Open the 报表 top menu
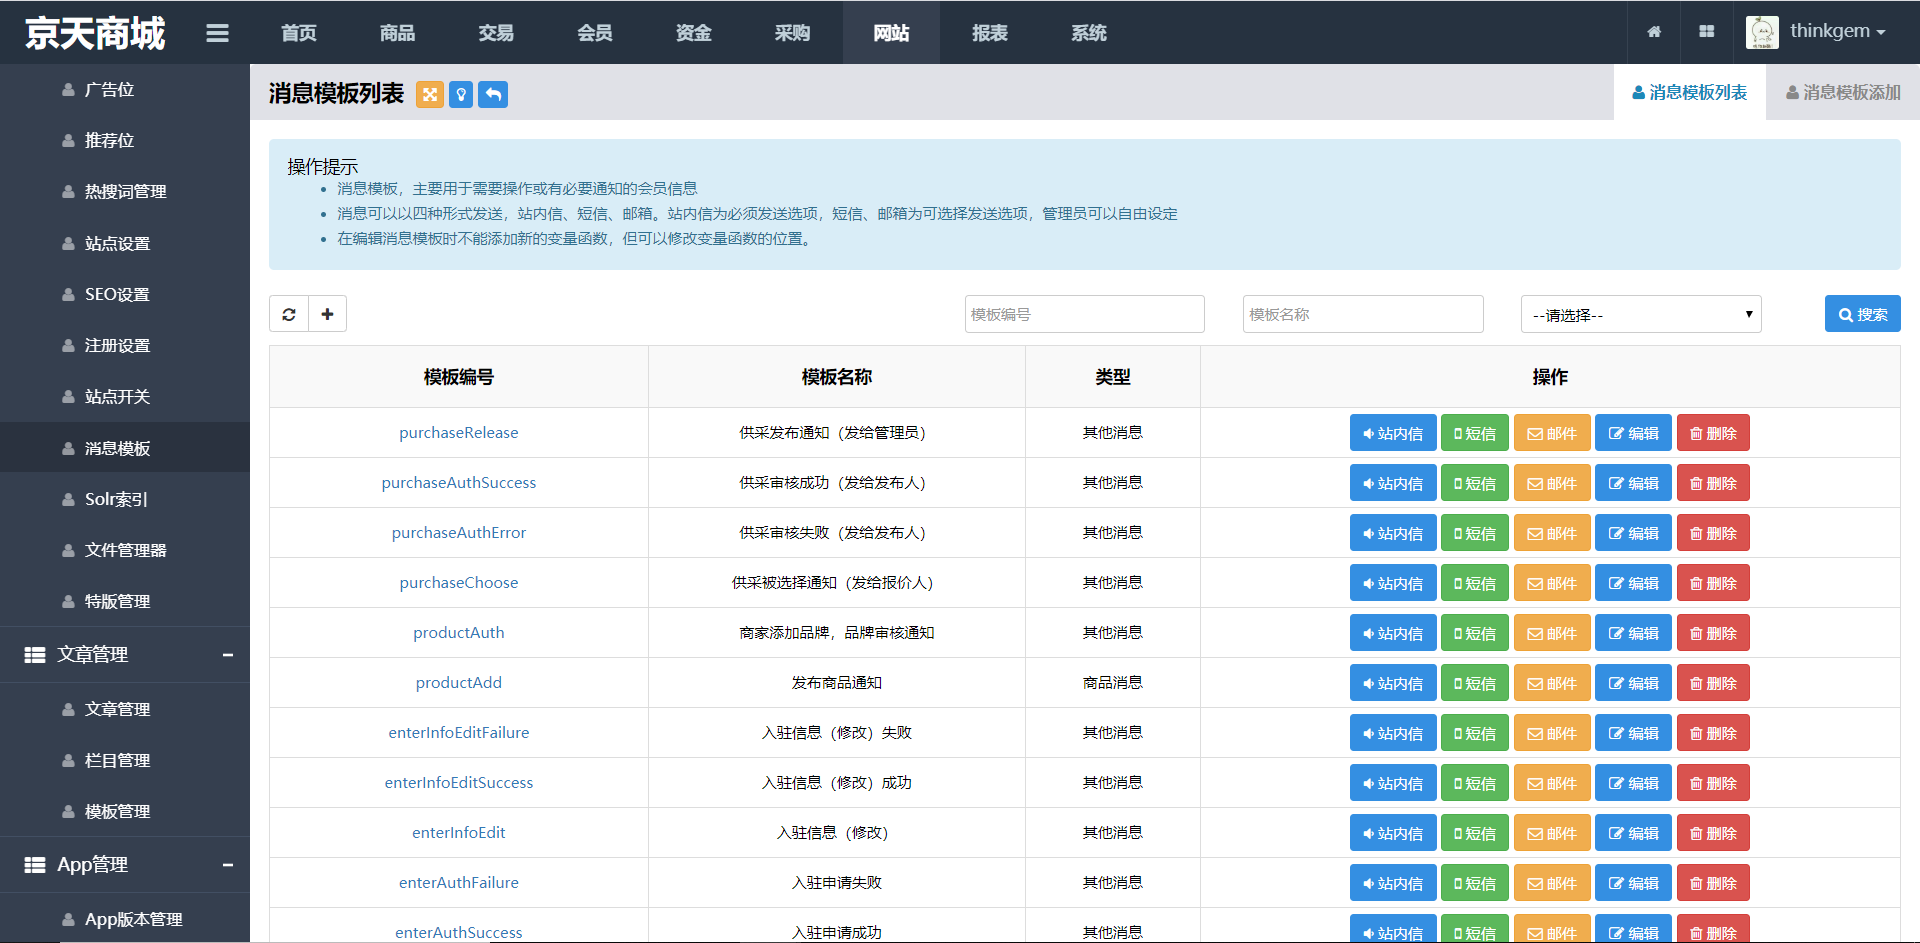Viewport: 1920px width, 943px height. pos(990,33)
